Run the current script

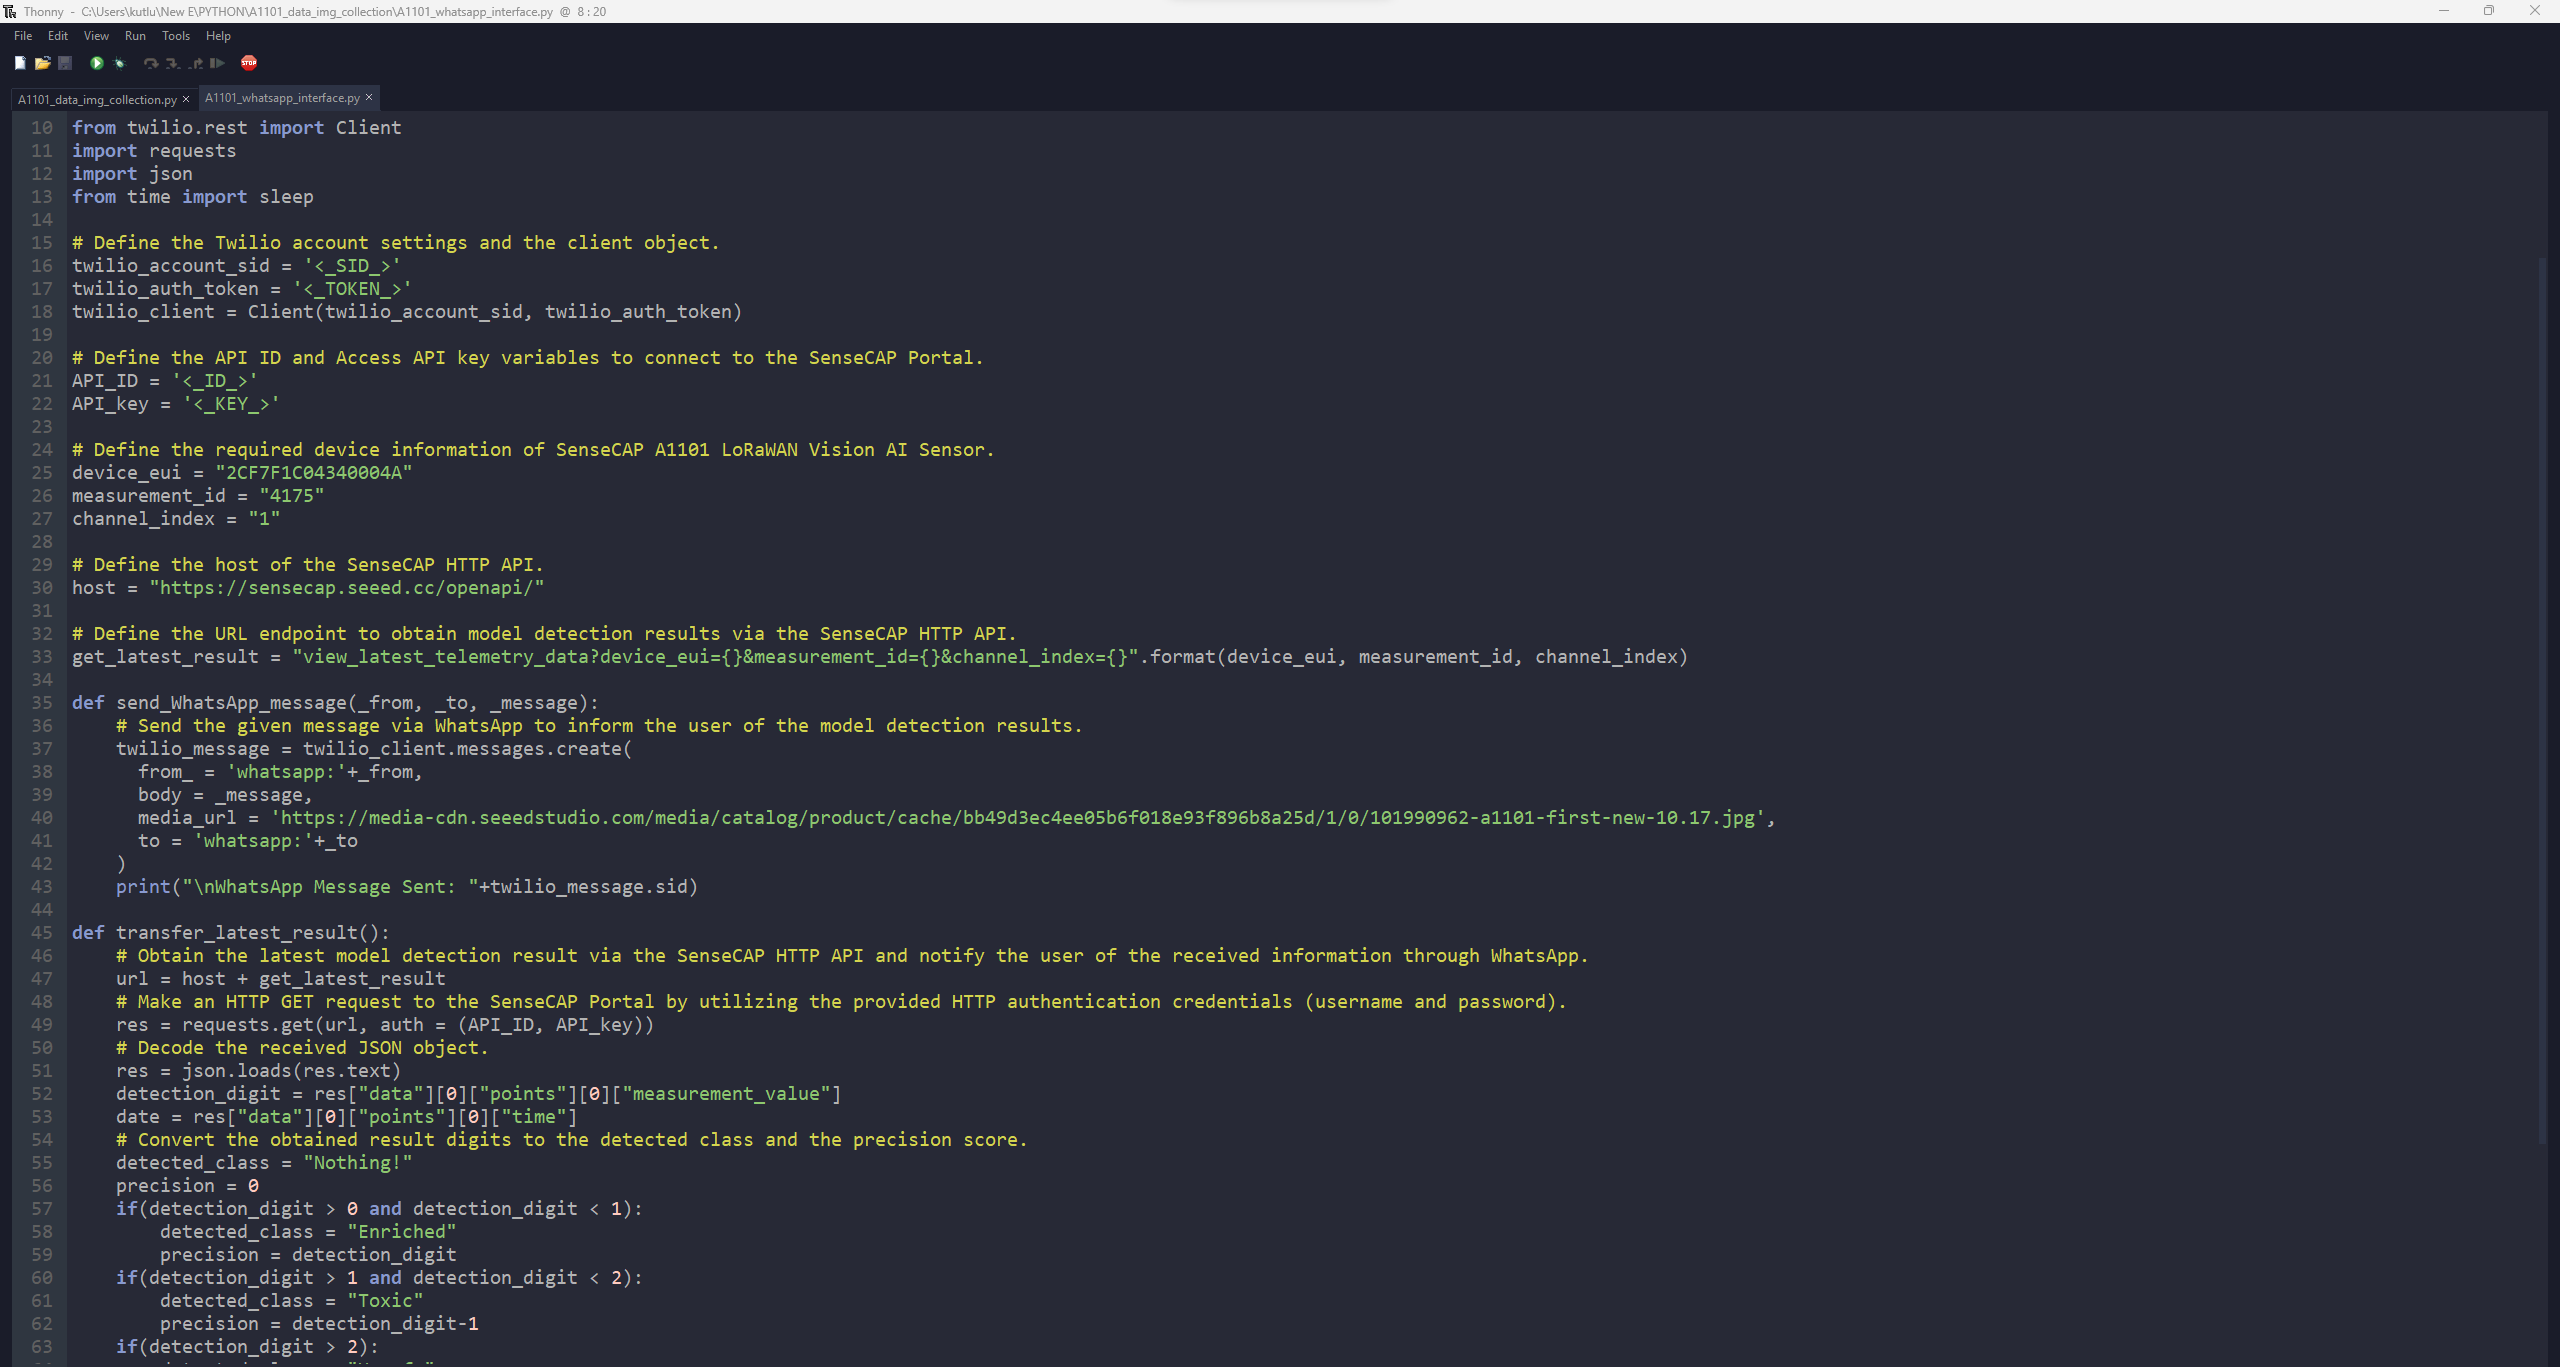click(97, 63)
